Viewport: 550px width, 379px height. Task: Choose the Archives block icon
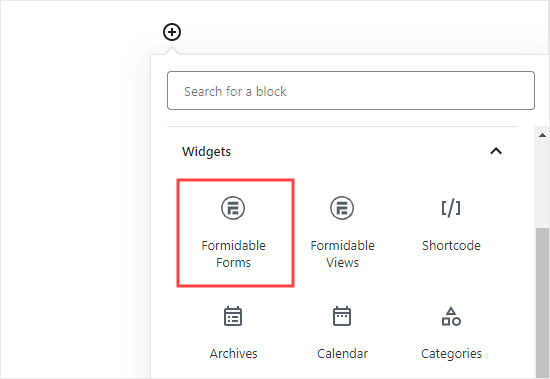tap(233, 316)
